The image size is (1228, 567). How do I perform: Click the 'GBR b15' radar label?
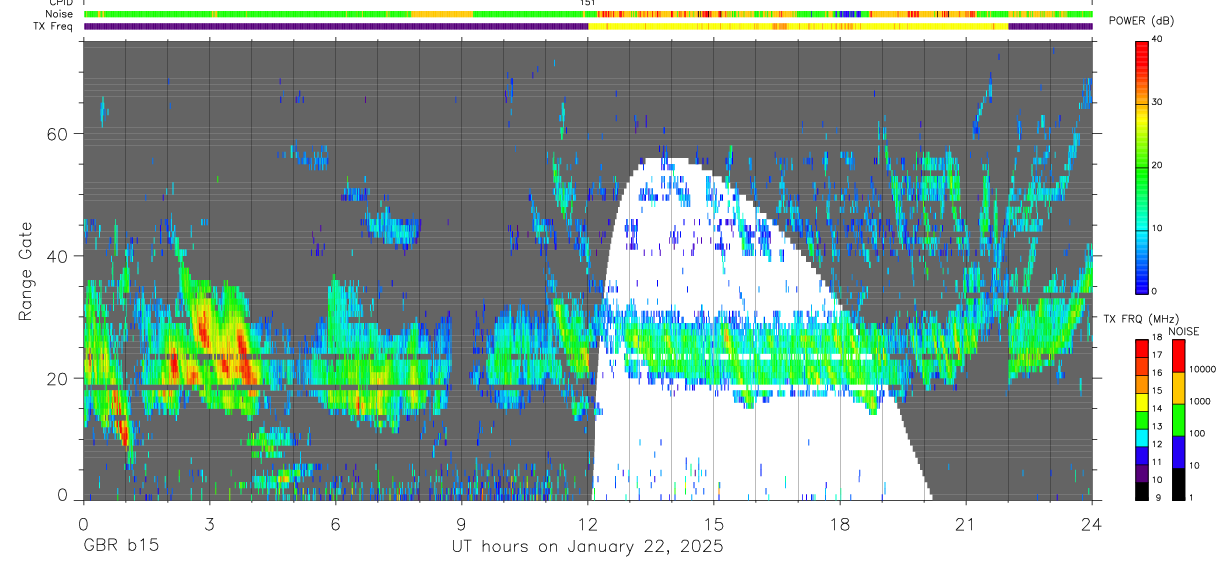click(x=120, y=547)
